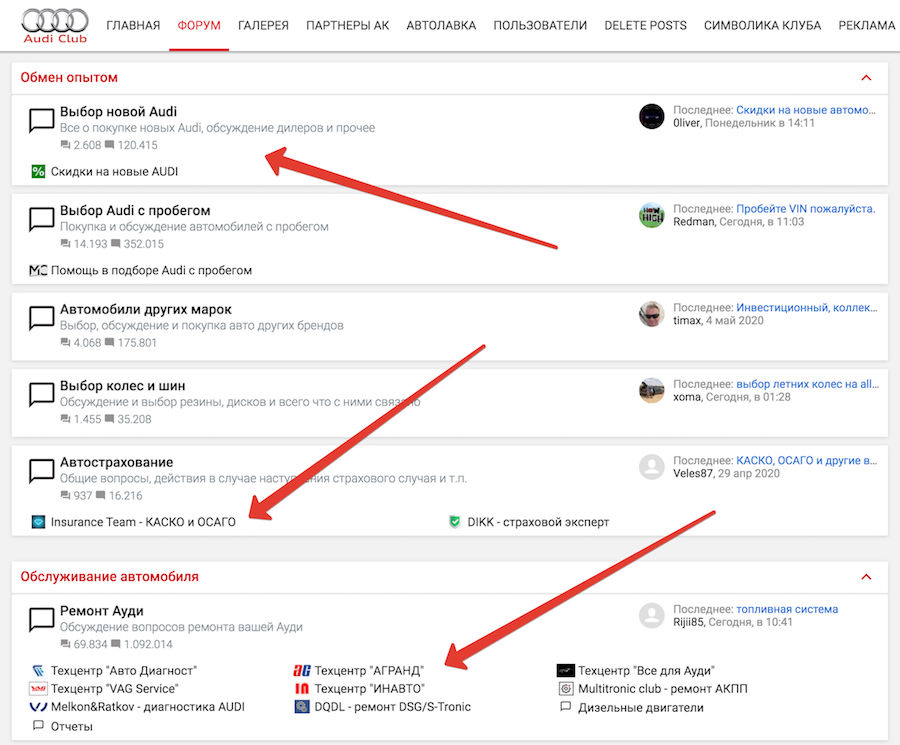
Task: Click the Техцентр АГРАНД red logo icon
Action: [x=301, y=671]
